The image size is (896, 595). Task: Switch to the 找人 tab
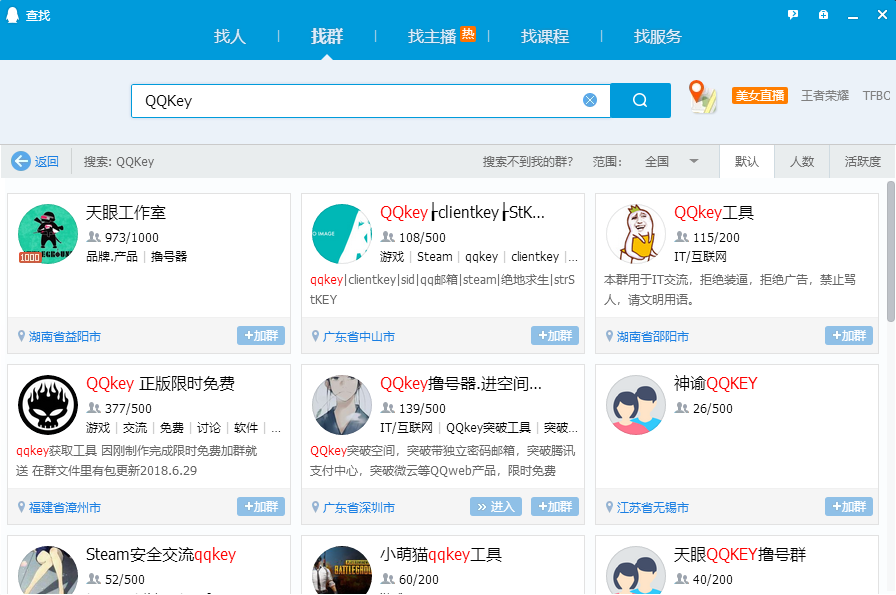[230, 37]
